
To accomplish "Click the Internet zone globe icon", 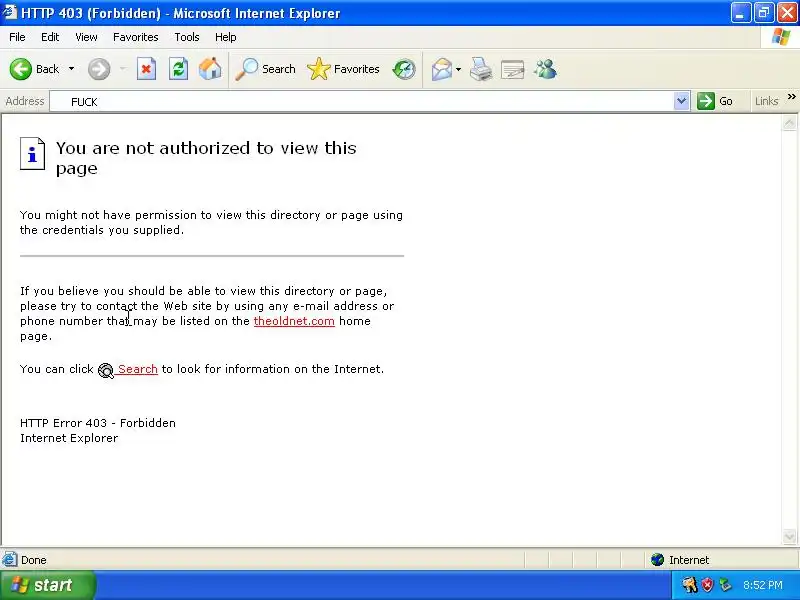I will [x=657, y=560].
